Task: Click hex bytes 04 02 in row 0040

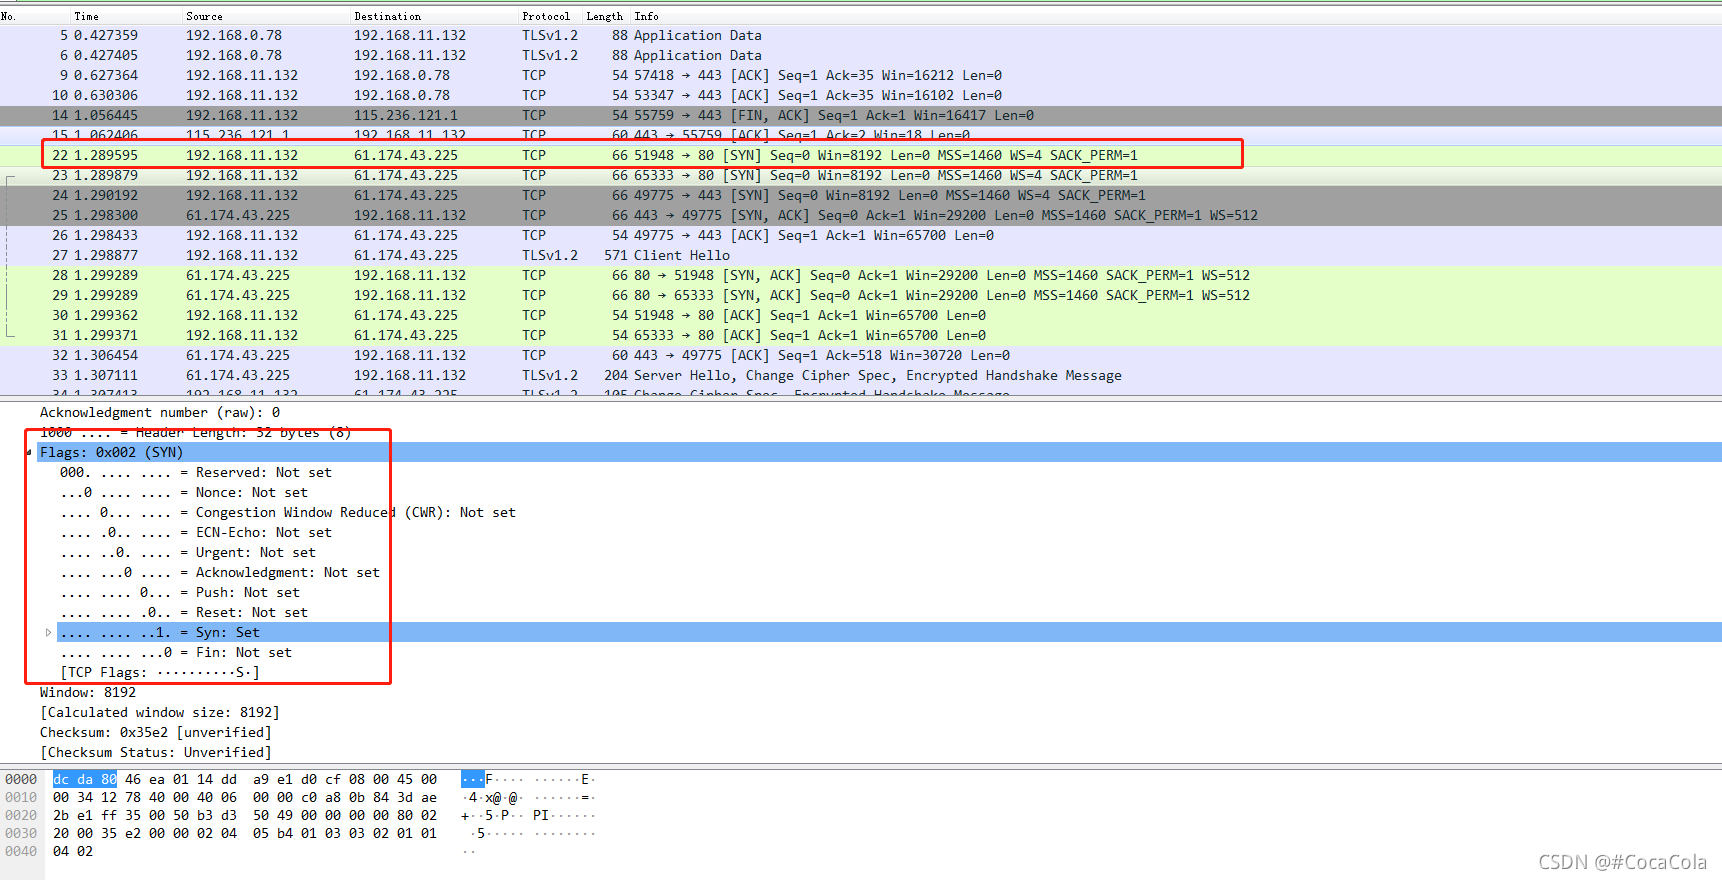Action: click(73, 851)
